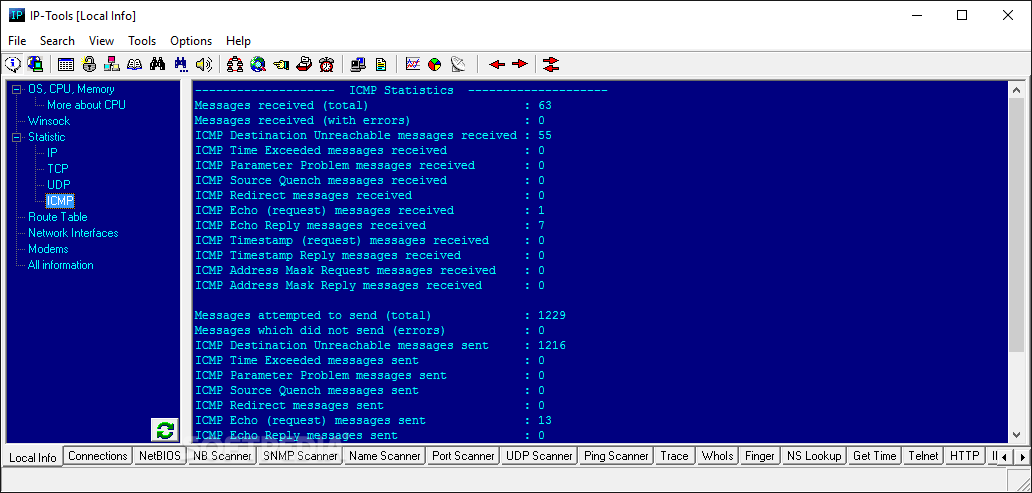Click the networked computers SNMP Scanner icon

point(112,64)
